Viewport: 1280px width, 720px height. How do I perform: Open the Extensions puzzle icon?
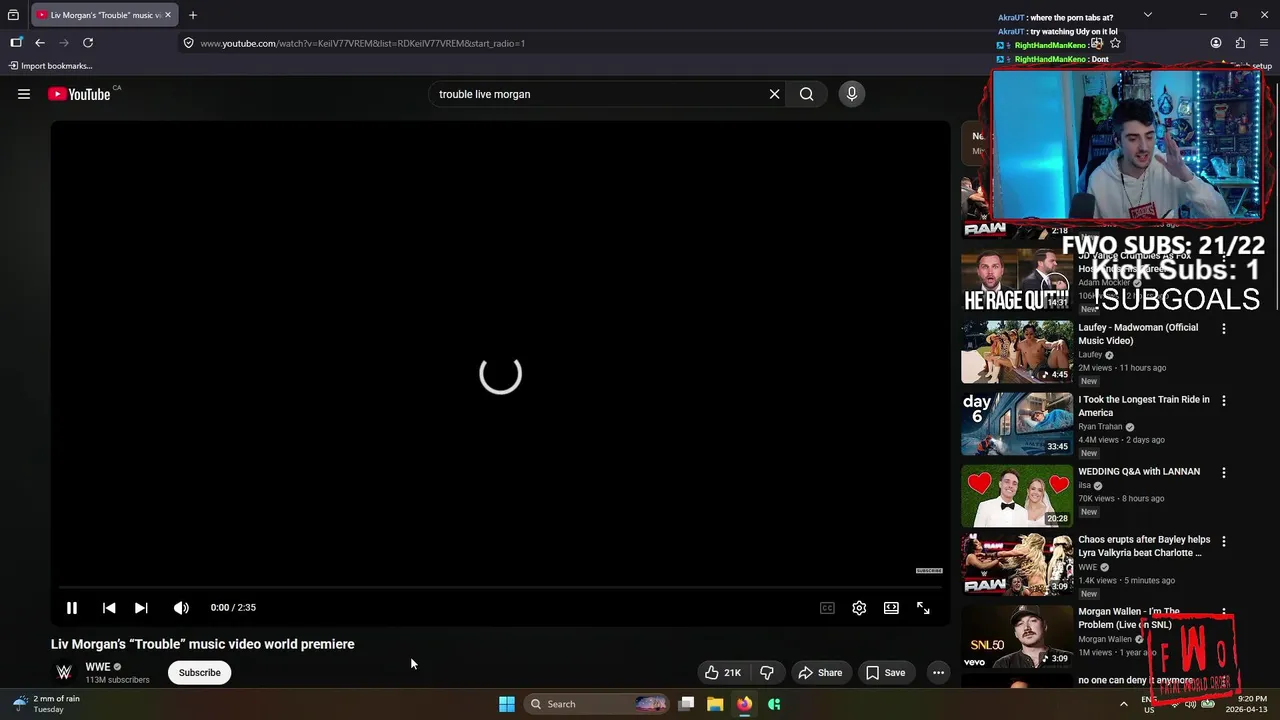coord(1240,43)
